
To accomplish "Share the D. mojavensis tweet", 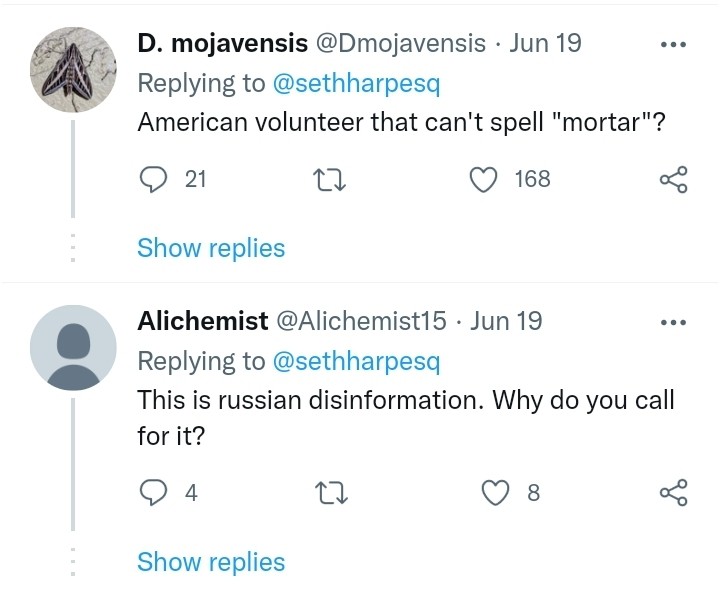I will click(673, 180).
